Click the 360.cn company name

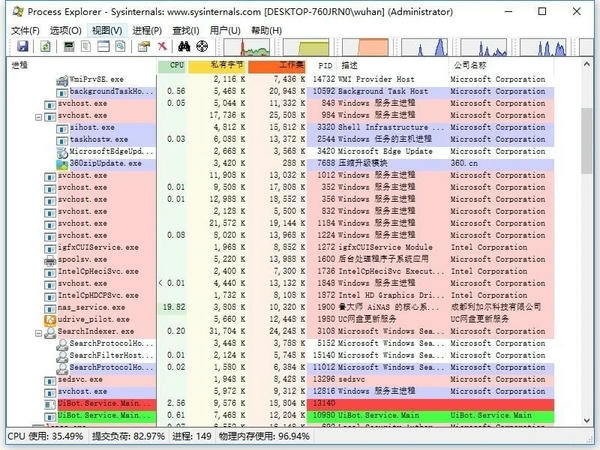point(464,164)
